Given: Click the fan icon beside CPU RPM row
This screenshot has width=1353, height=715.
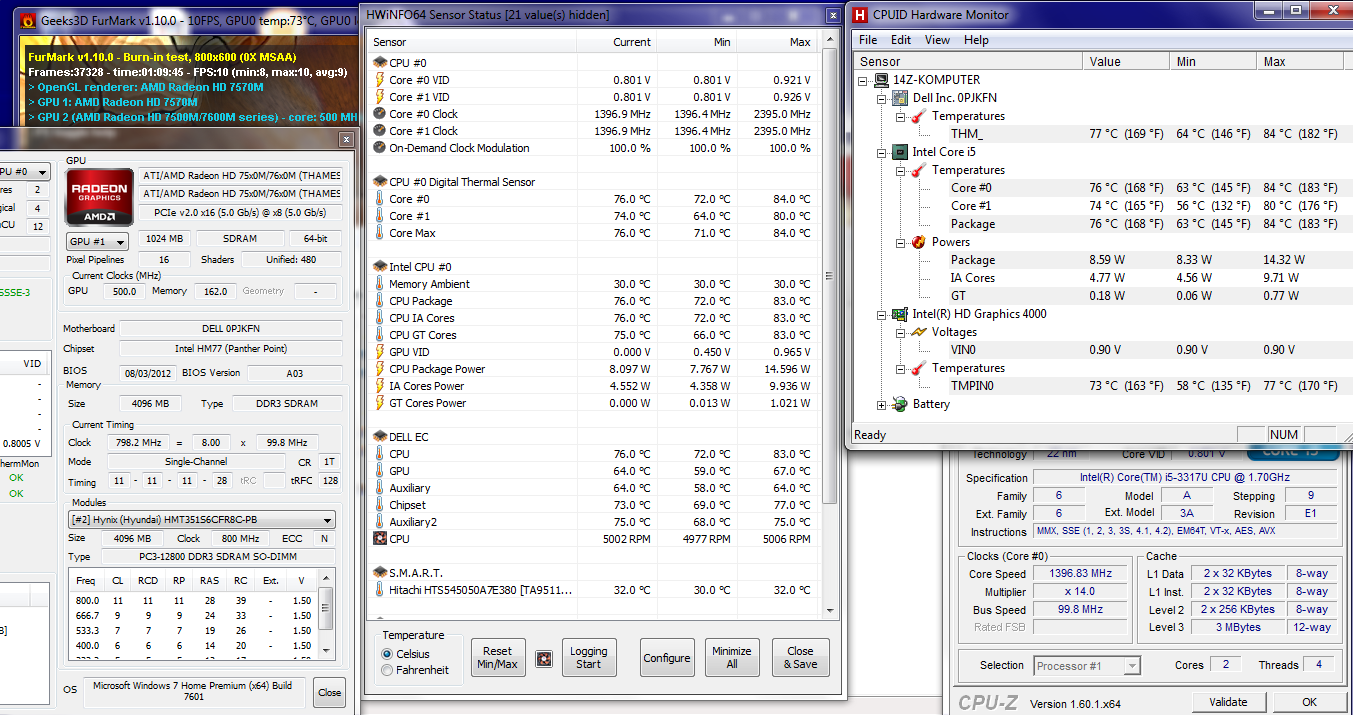Looking at the screenshot, I should [379, 539].
